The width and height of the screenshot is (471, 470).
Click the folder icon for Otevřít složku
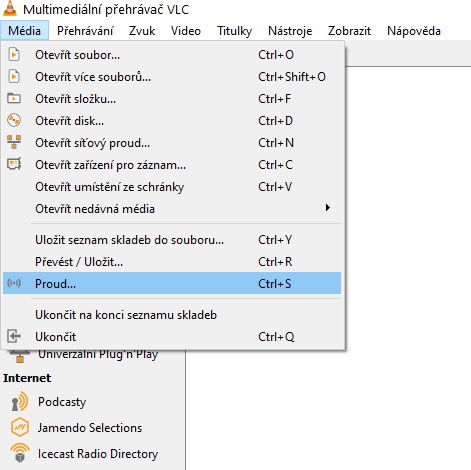click(x=14, y=99)
